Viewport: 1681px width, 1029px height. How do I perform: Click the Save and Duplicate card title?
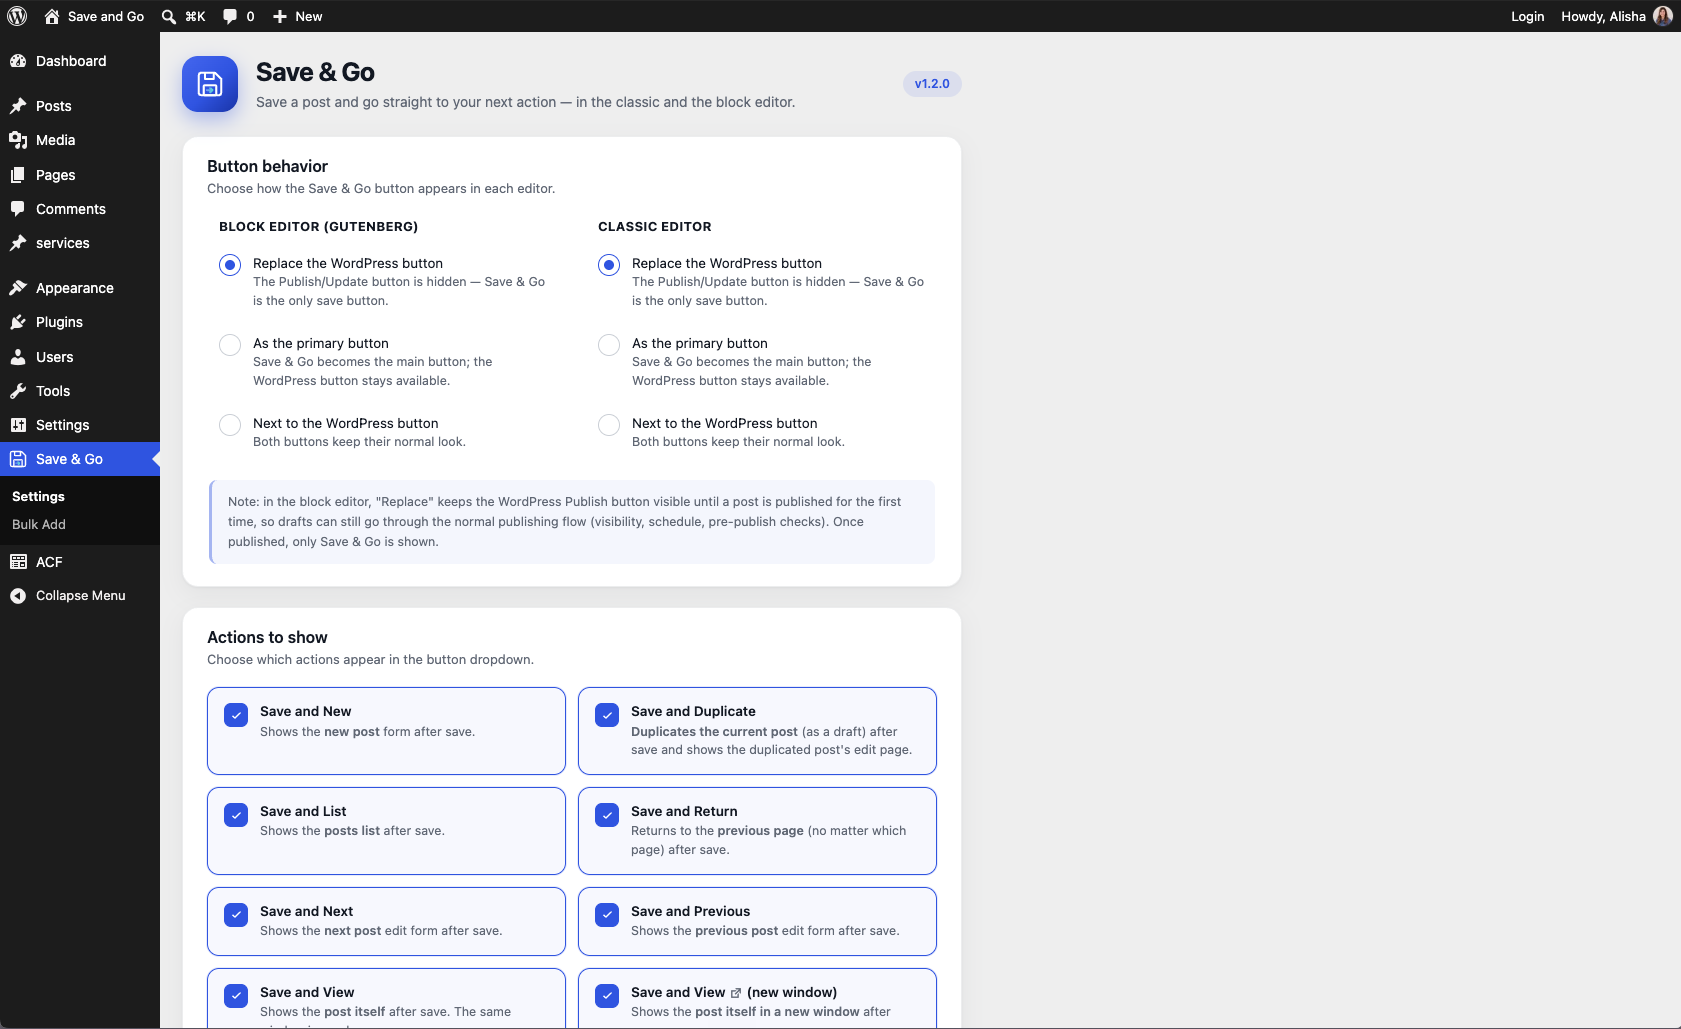[x=693, y=711]
